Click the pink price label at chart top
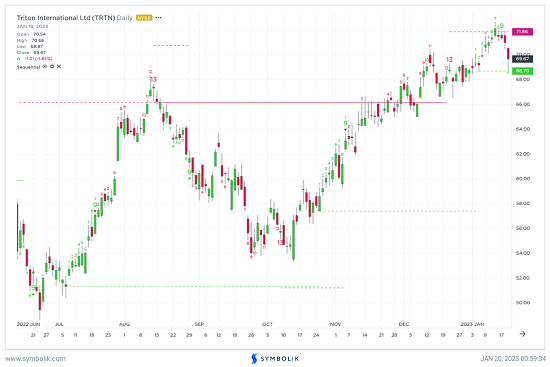The height and width of the screenshot is (367, 550). pos(522,32)
